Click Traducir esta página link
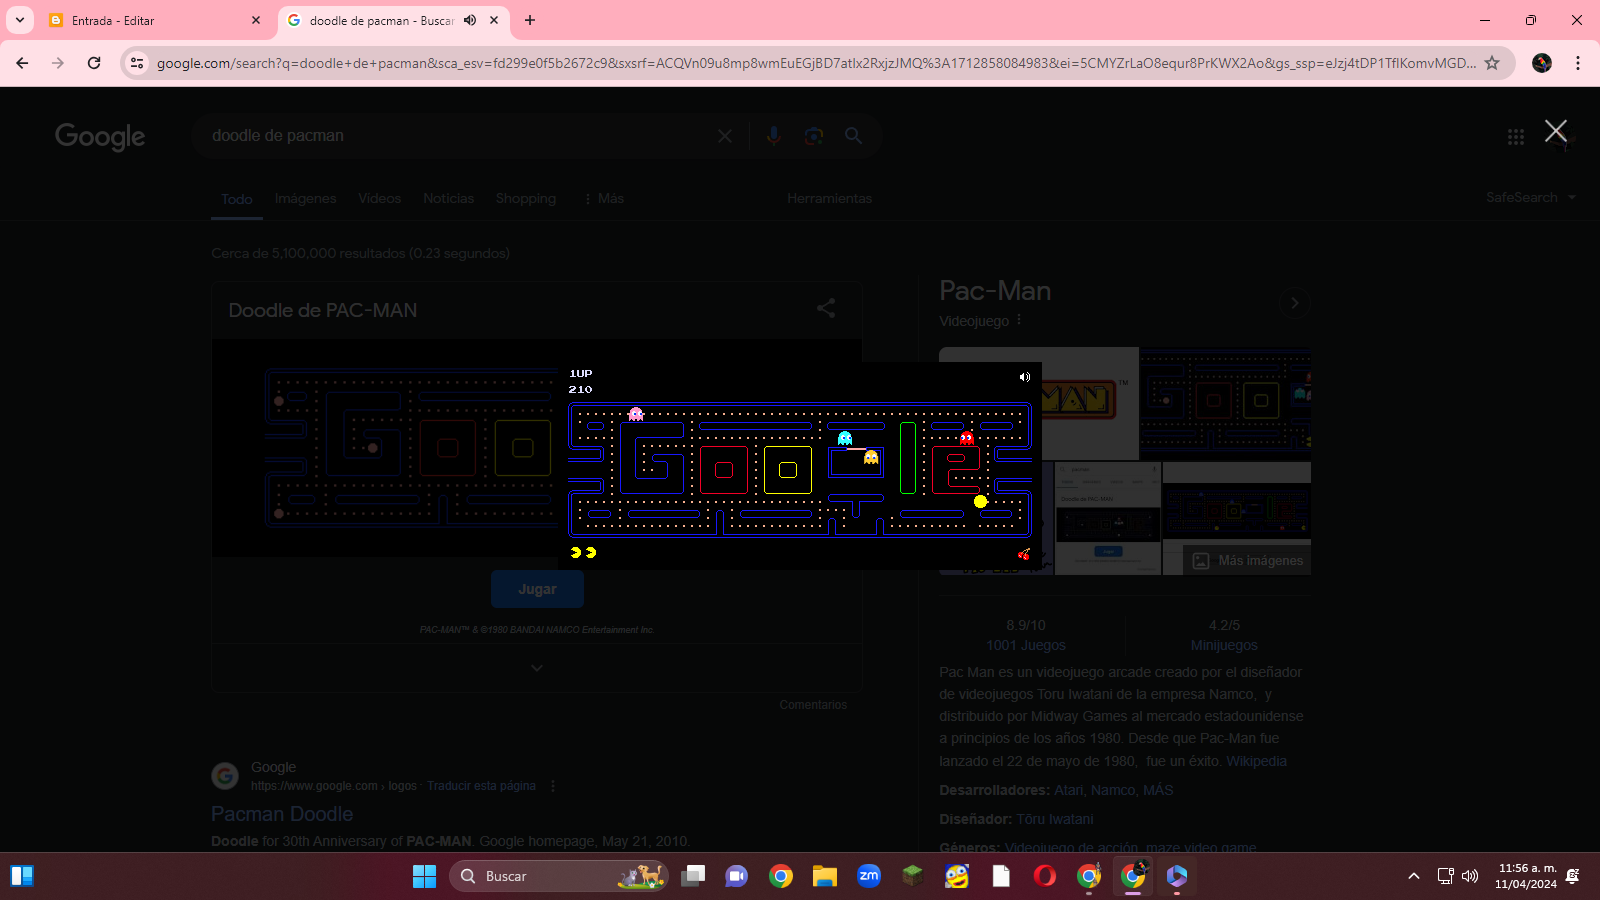This screenshot has height=900, width=1600. (x=481, y=786)
